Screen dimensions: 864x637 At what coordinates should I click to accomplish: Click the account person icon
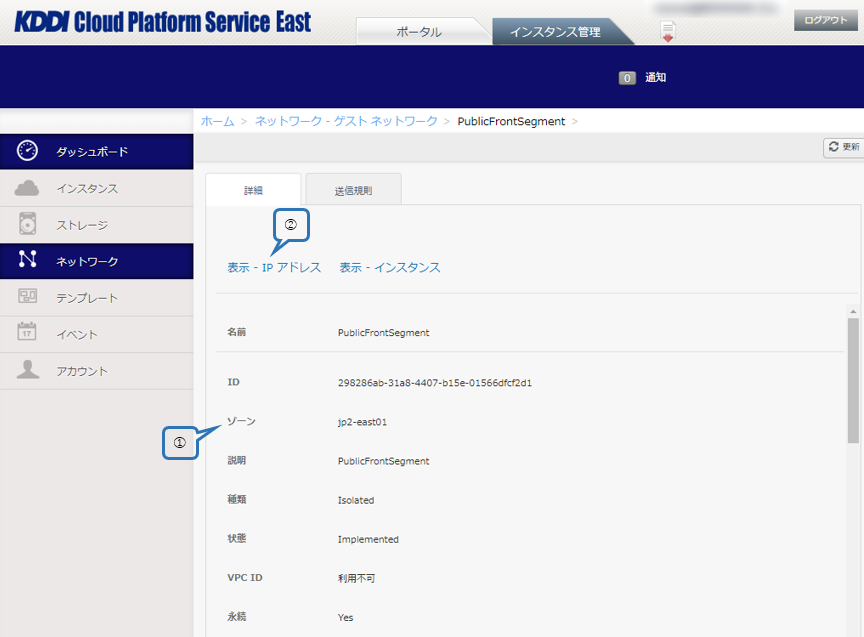point(27,369)
